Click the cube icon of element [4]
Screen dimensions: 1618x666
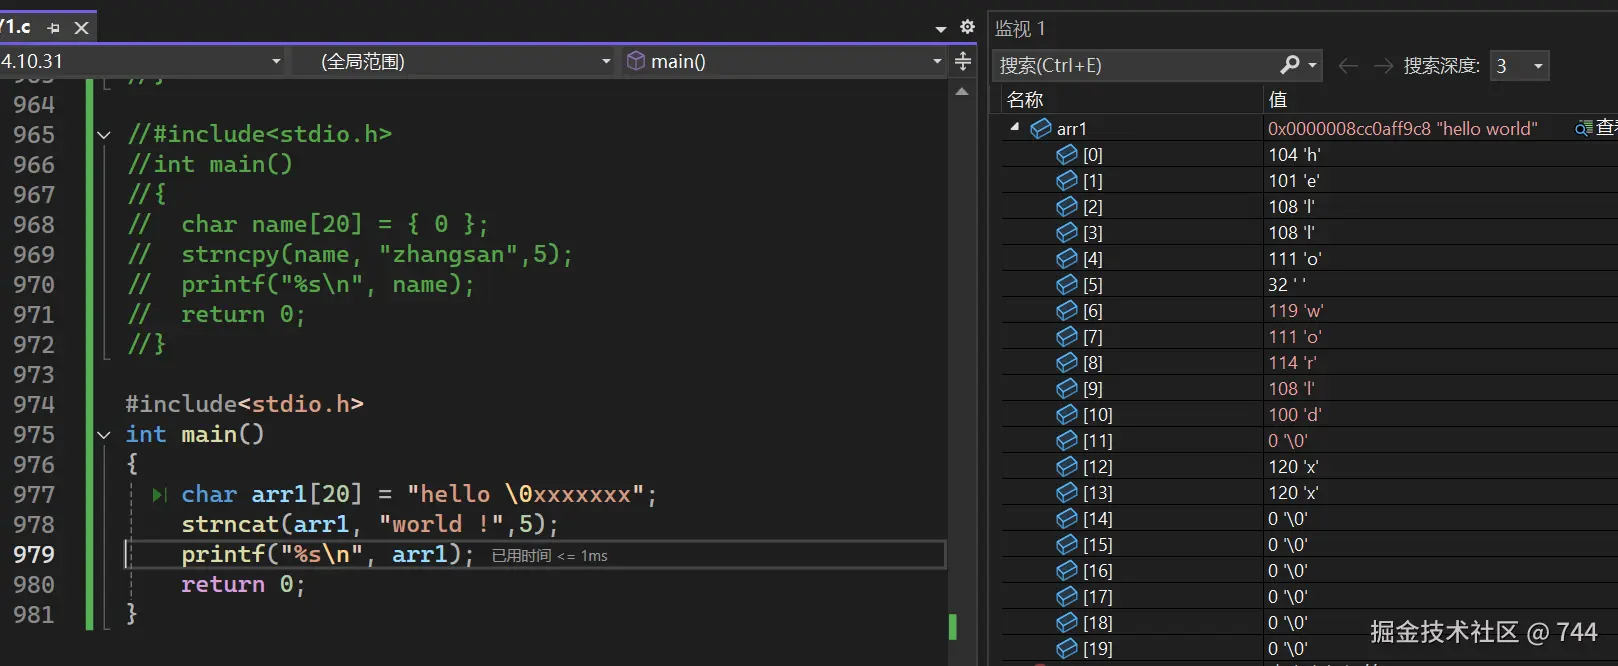point(1067,258)
